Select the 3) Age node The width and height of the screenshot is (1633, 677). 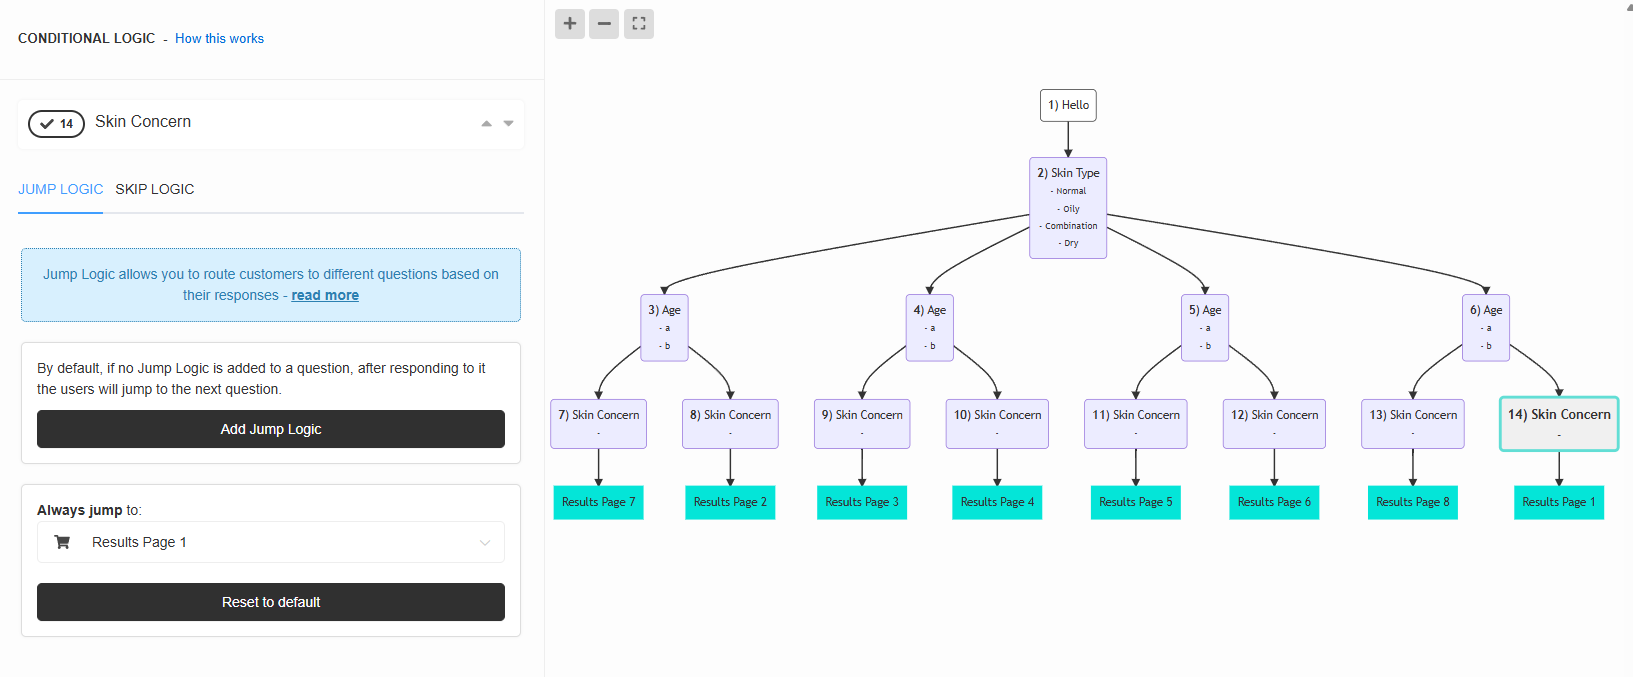click(x=664, y=327)
